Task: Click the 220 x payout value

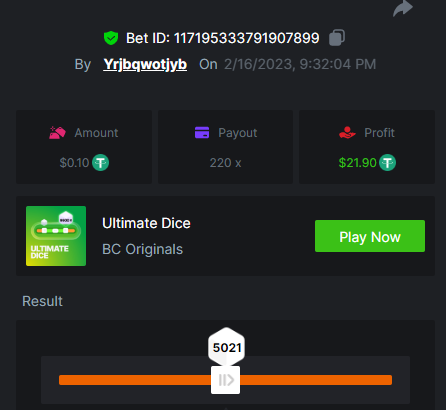Action: [x=225, y=163]
